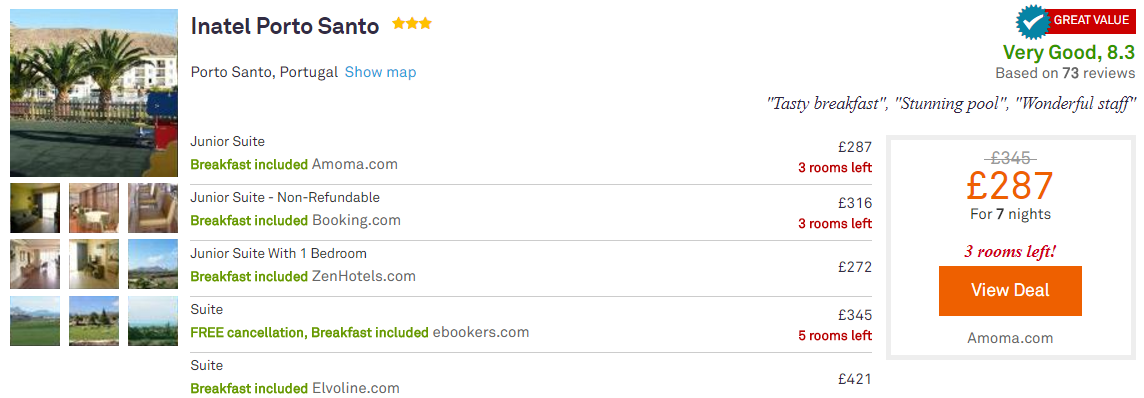Select the Booking.com Non-Refundable Junior Suite offer
This screenshot has height=398, width=1144.
click(x=531, y=213)
